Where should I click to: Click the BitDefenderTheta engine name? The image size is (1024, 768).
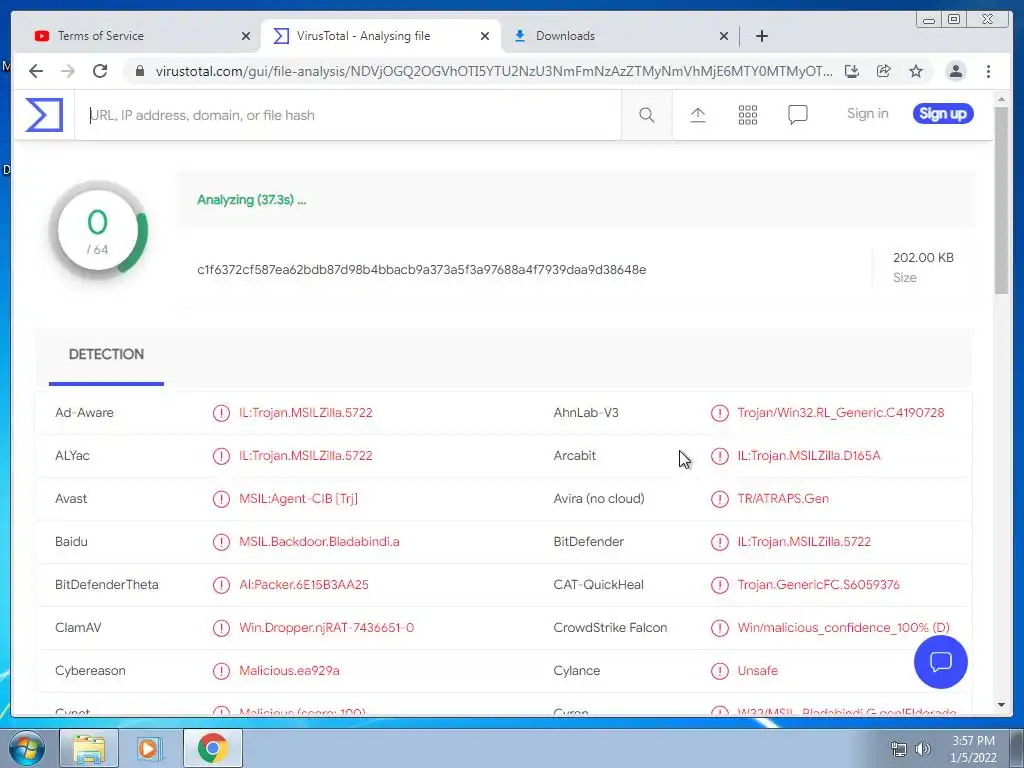coord(106,585)
